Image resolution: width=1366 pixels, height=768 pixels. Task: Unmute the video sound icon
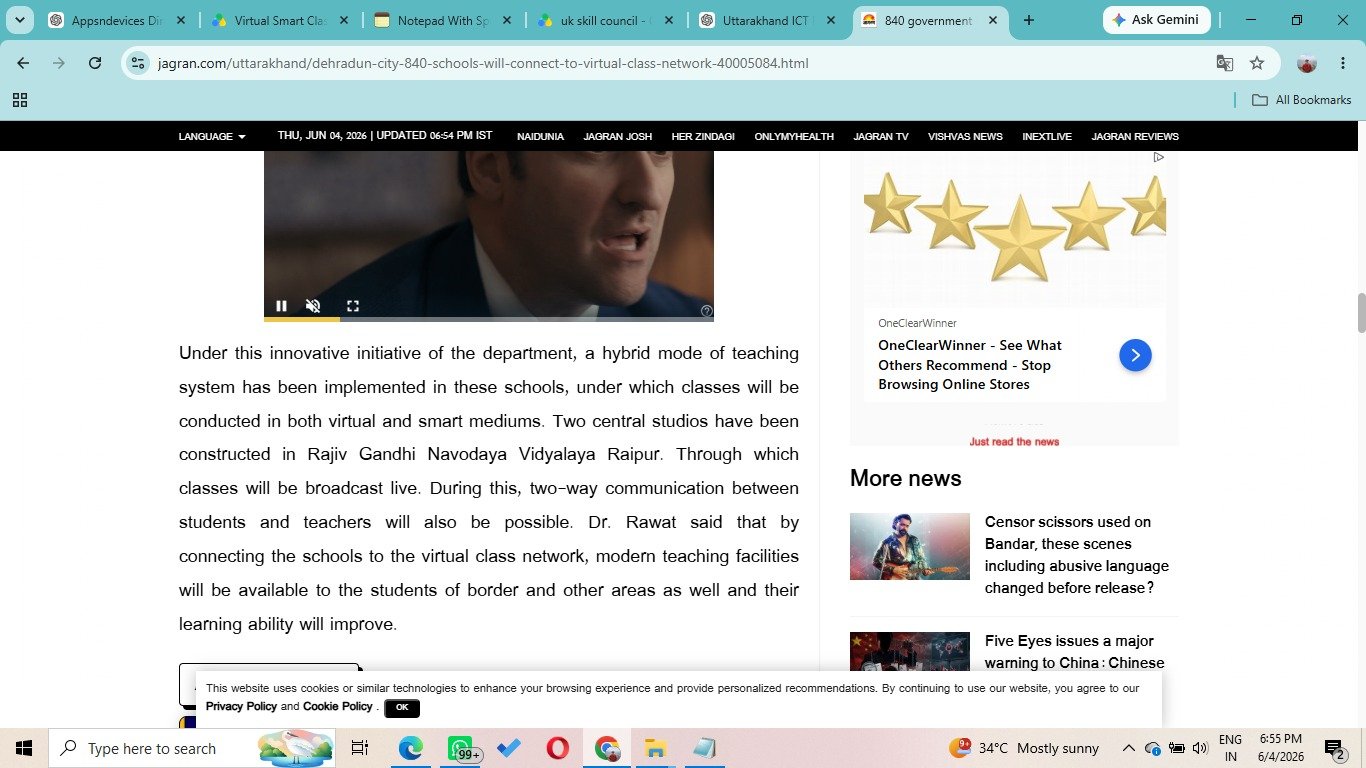coord(313,306)
